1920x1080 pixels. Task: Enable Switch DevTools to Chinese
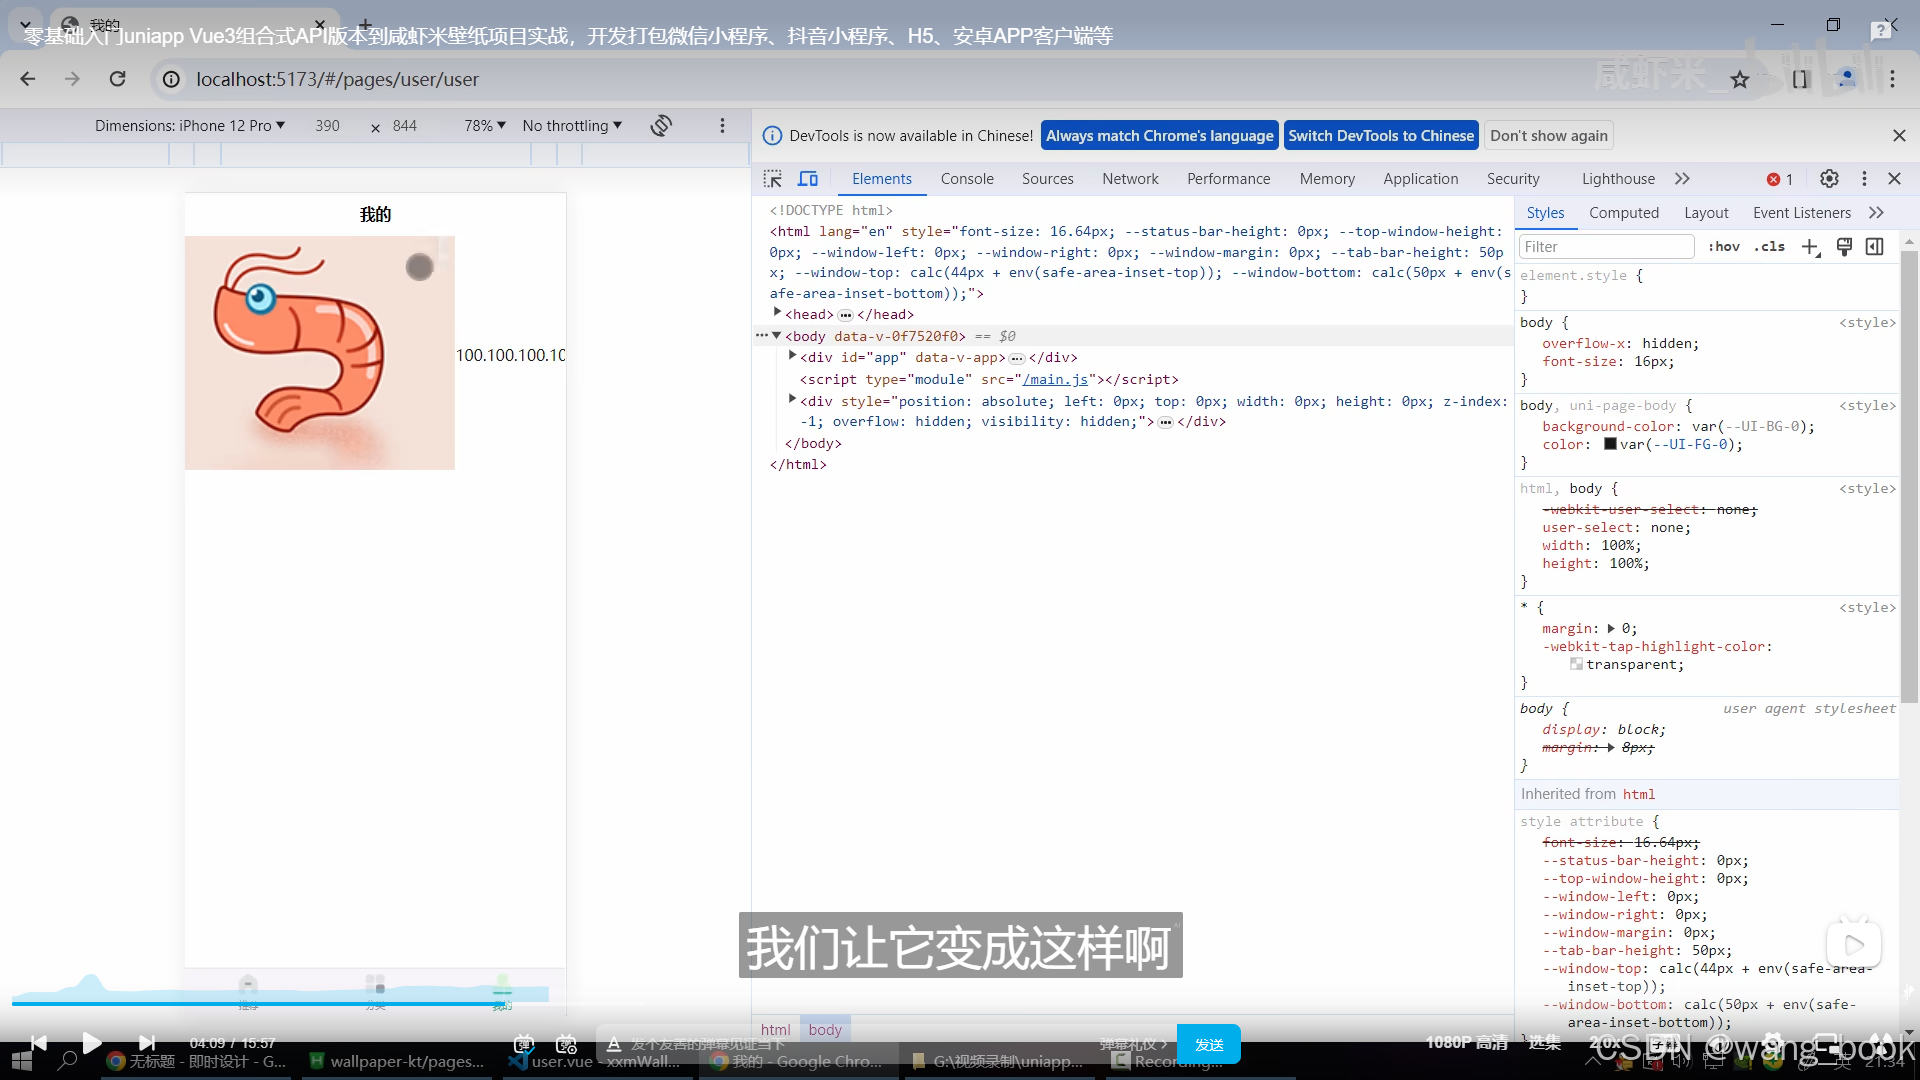click(x=1381, y=135)
